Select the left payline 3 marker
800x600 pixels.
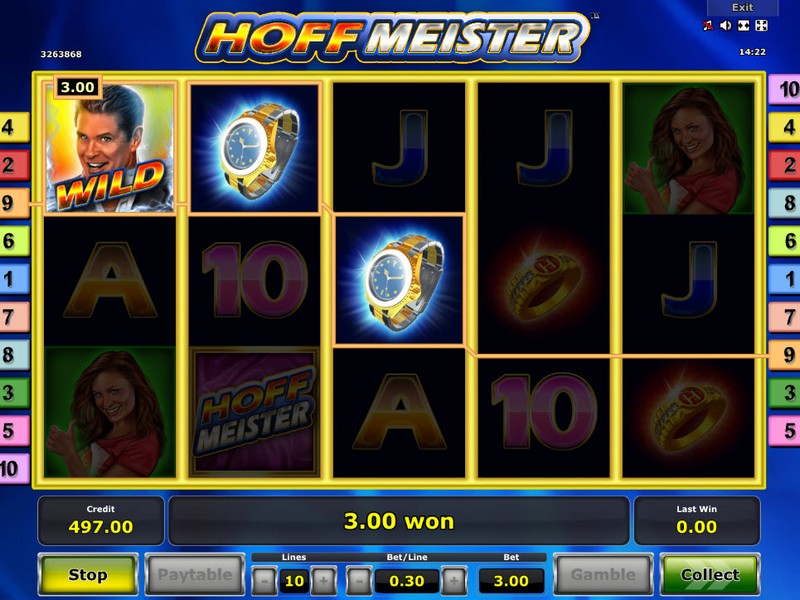pyautogui.click(x=14, y=392)
